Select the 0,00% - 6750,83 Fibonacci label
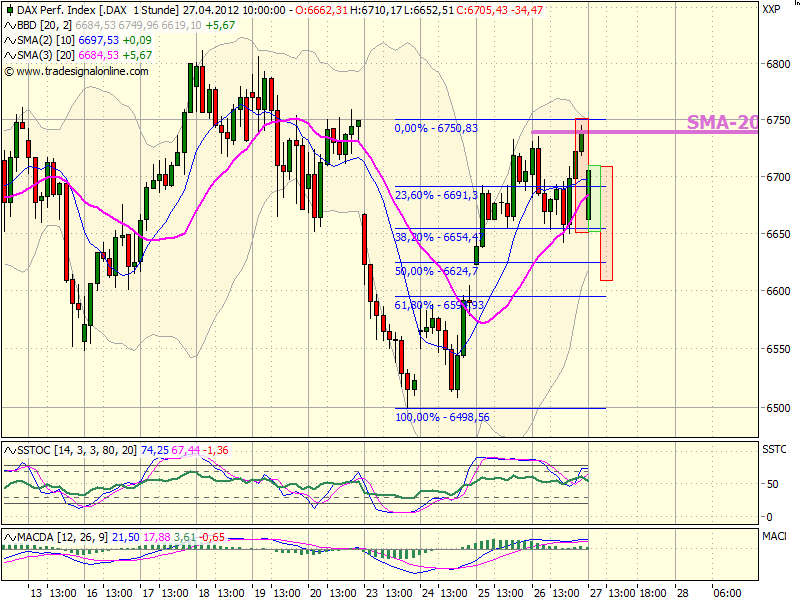Viewport: 800px width, 600px height. tap(436, 128)
